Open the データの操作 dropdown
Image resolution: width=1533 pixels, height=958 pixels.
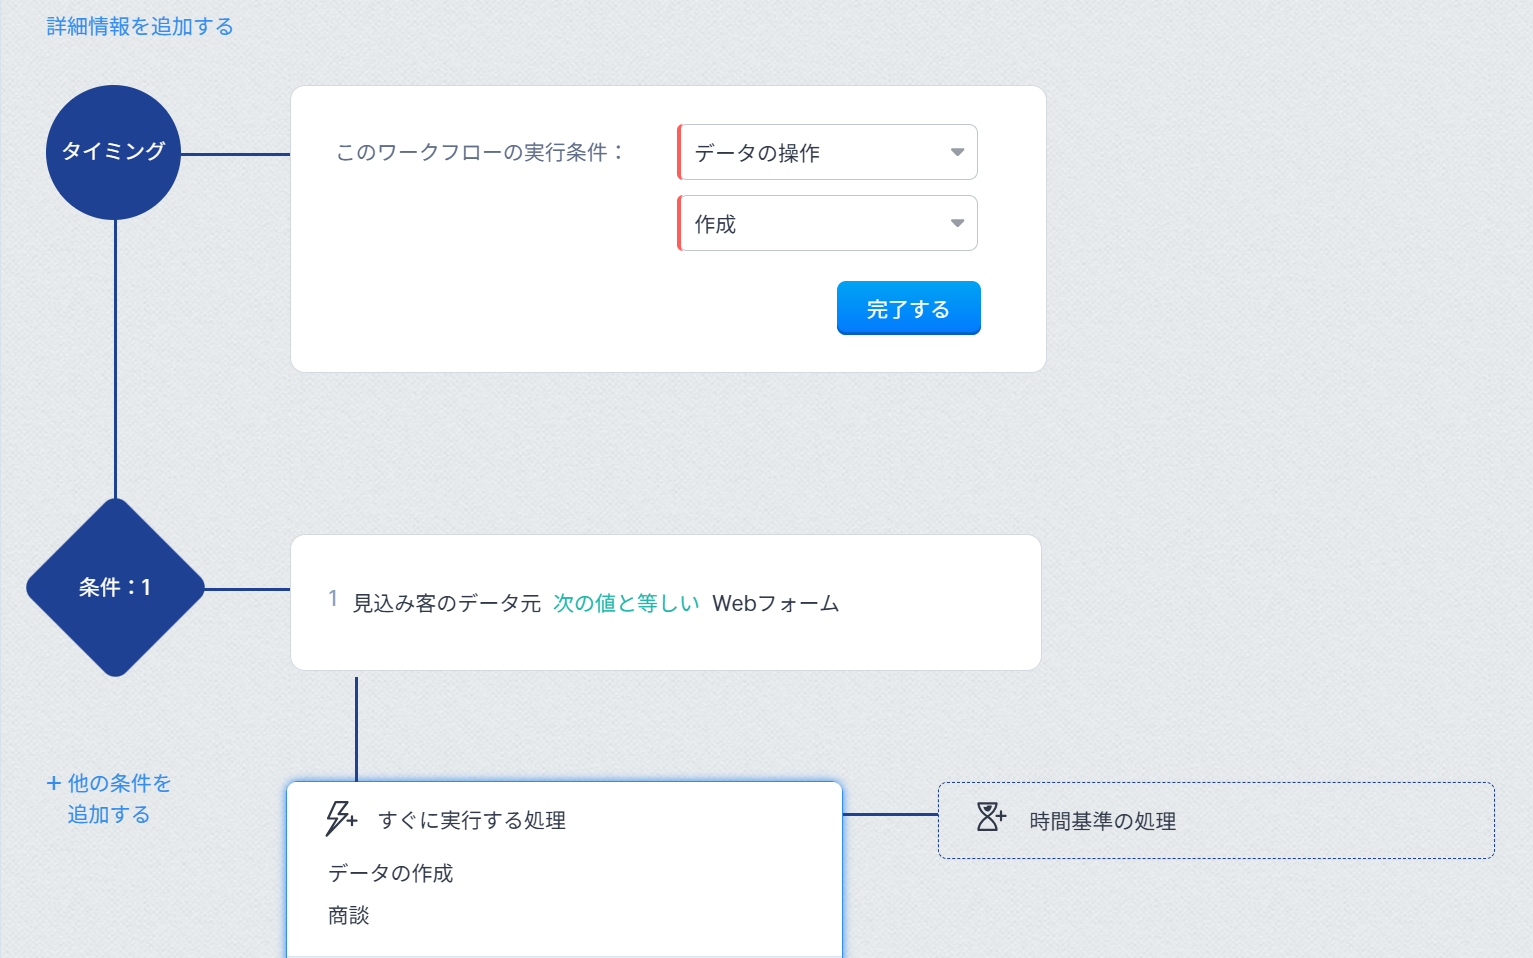click(826, 152)
